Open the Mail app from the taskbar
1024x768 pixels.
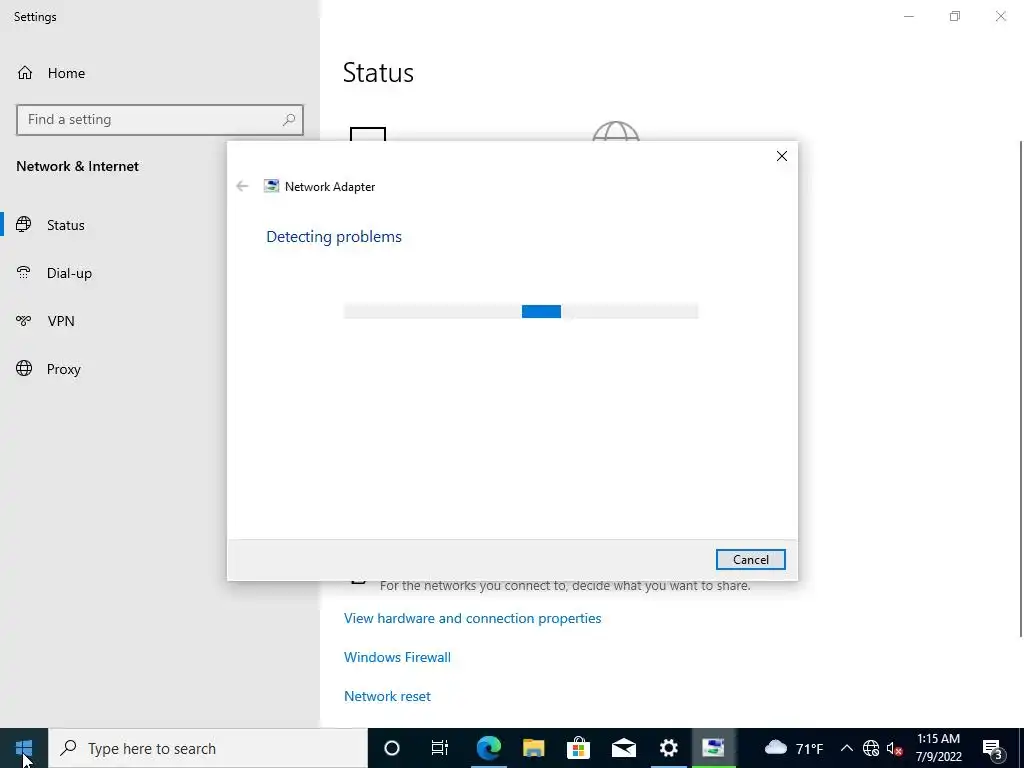pyautogui.click(x=624, y=748)
